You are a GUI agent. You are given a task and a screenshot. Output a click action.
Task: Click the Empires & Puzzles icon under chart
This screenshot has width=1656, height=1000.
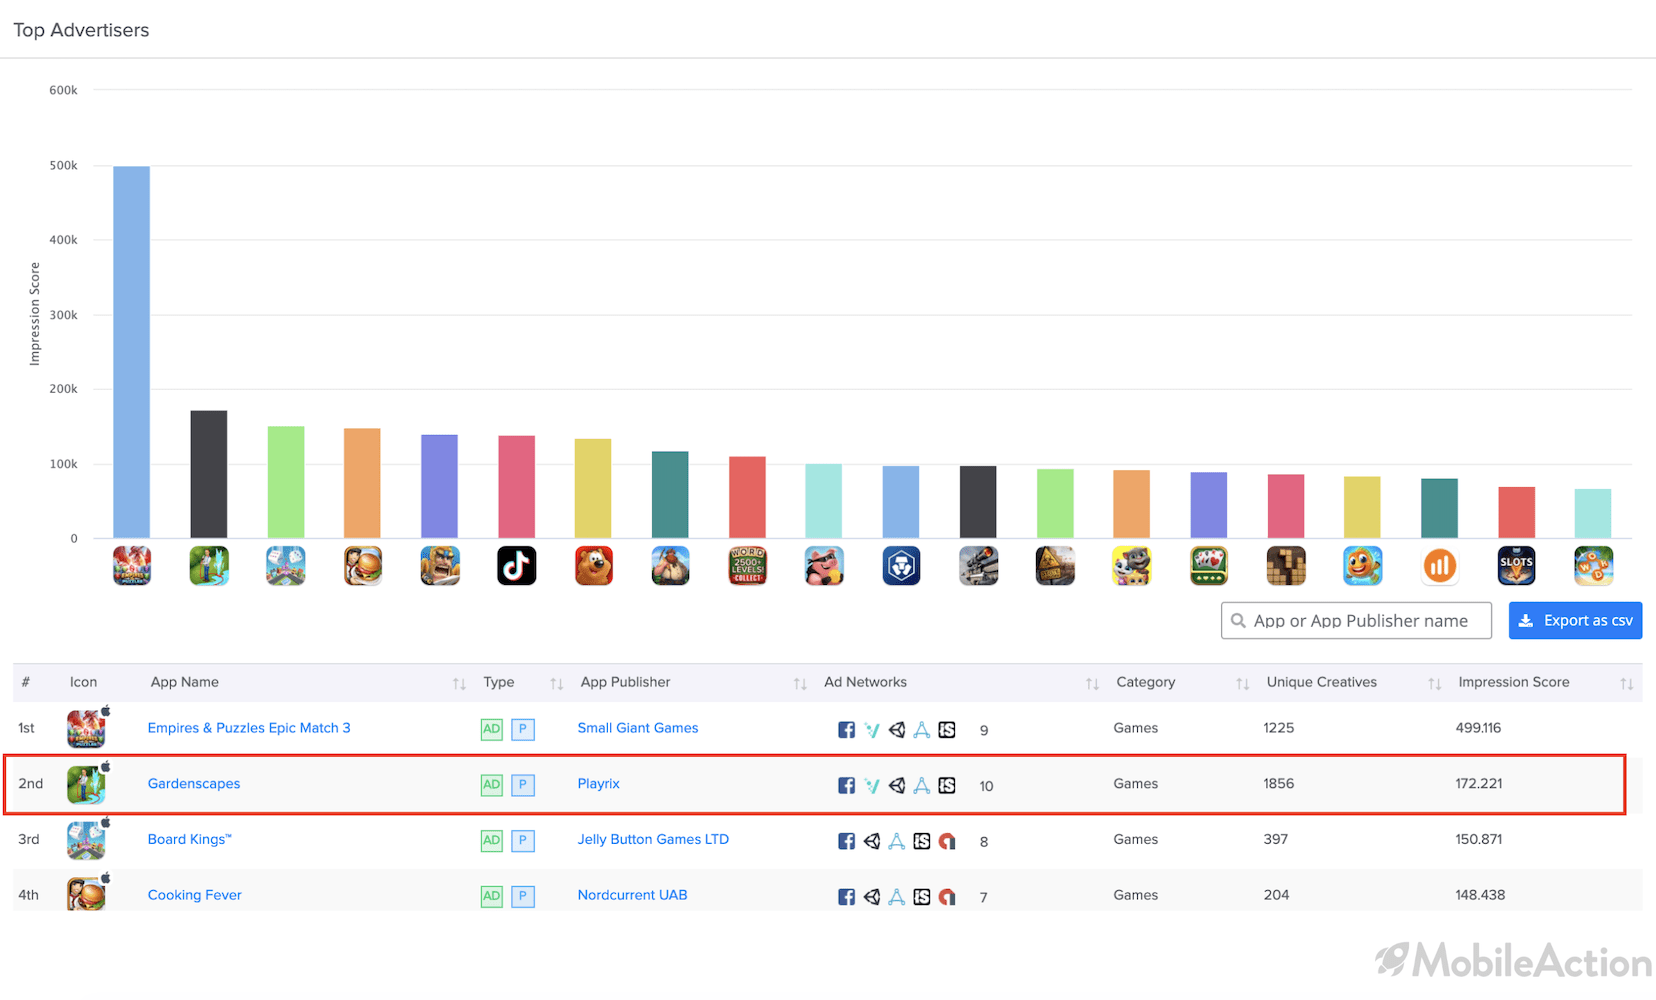tap(131, 566)
